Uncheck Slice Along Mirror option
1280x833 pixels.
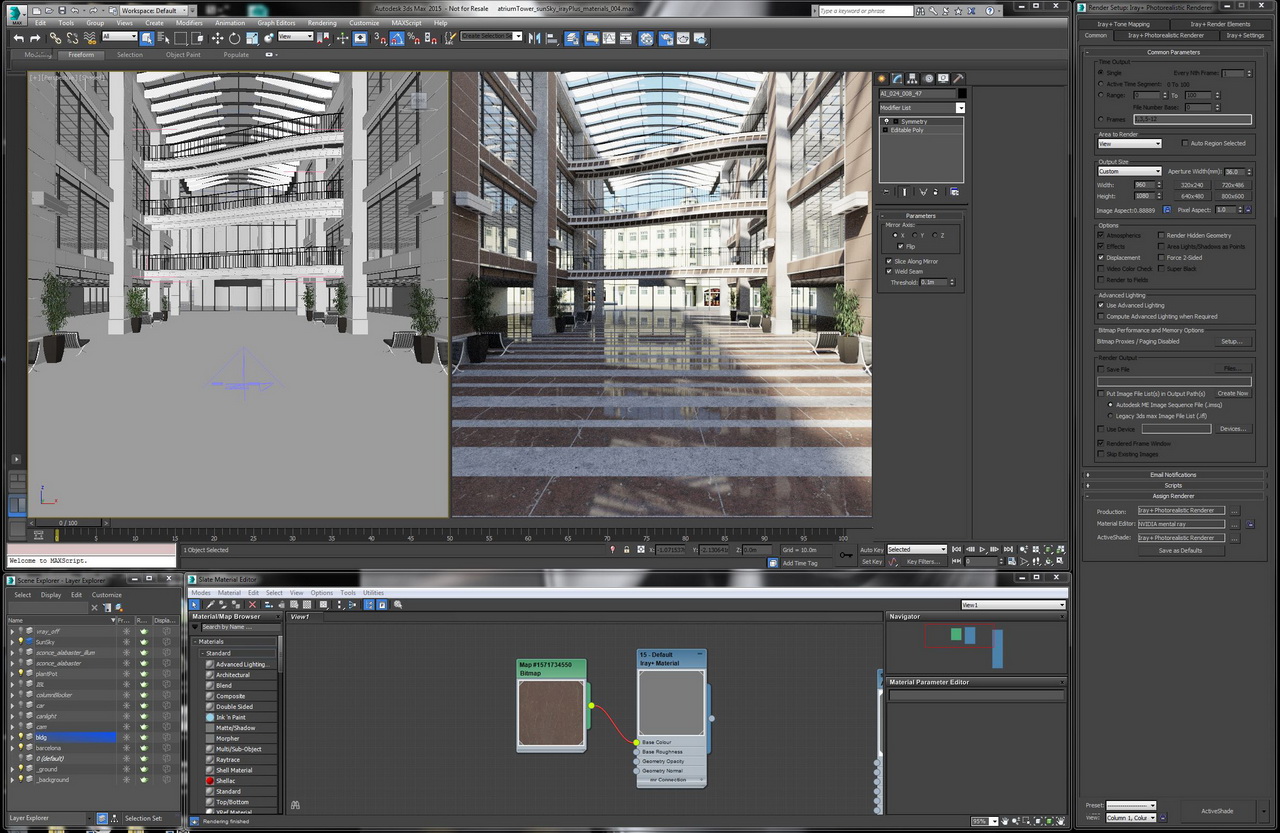pos(889,261)
